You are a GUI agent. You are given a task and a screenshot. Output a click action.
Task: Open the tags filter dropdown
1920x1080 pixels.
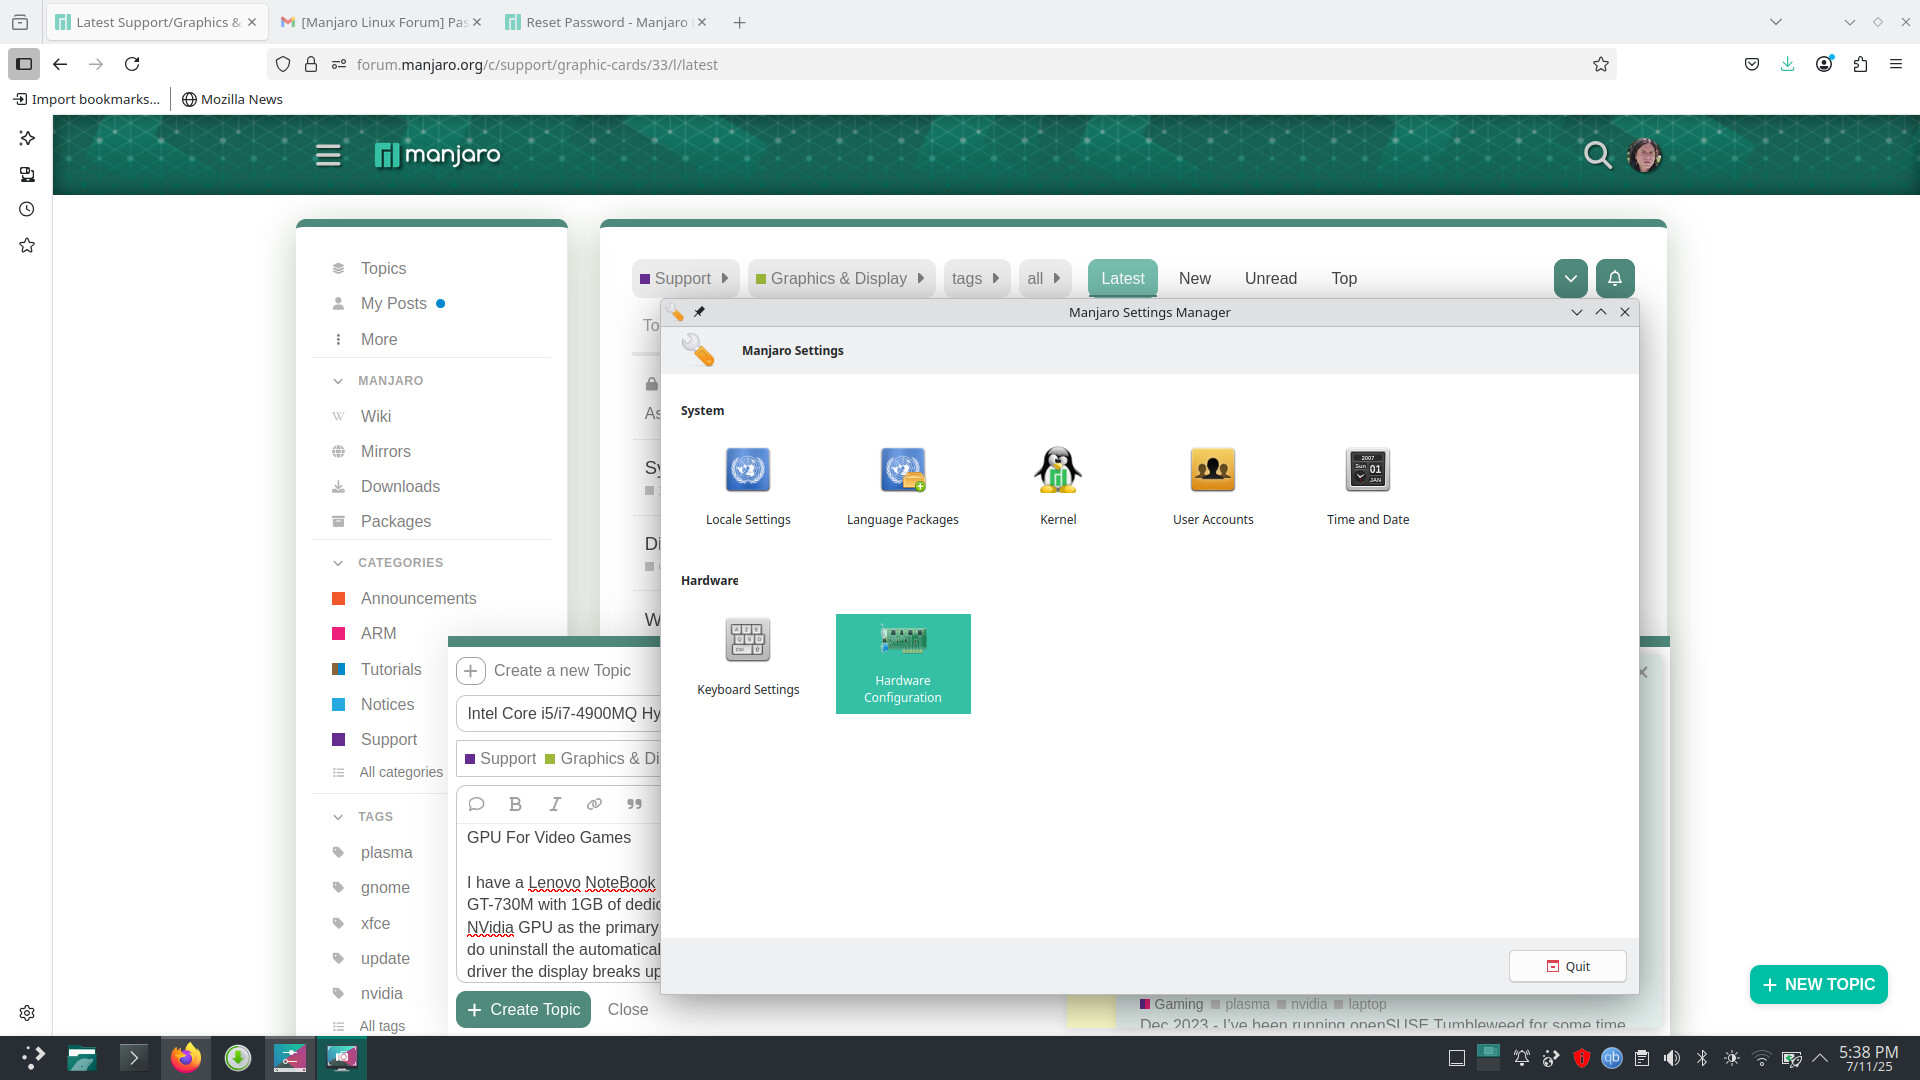[977, 278]
